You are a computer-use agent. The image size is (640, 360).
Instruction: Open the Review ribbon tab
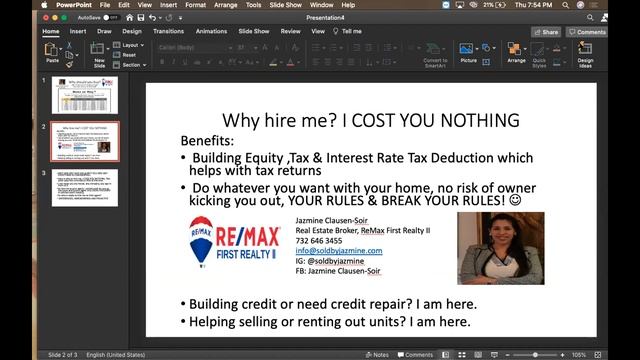pyautogui.click(x=290, y=31)
